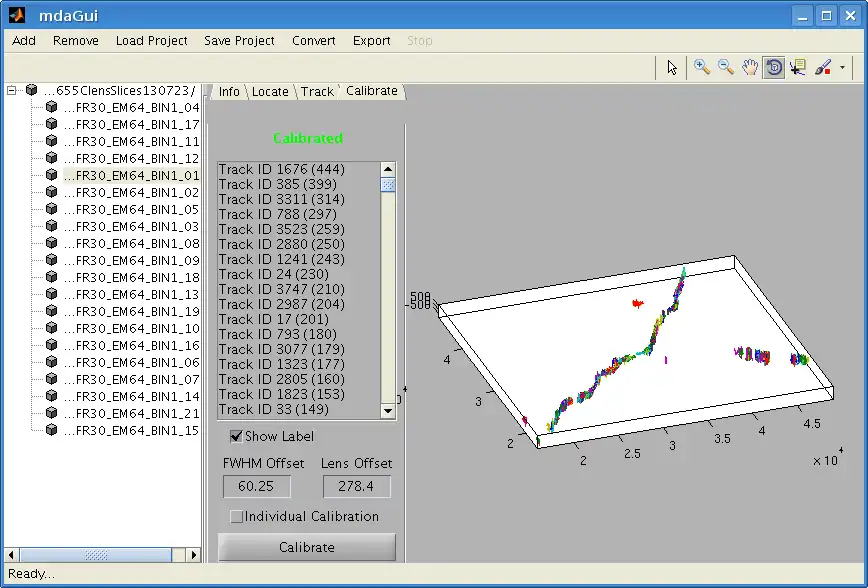Click Load Project in the menu bar
The width and height of the screenshot is (868, 588).
click(151, 40)
